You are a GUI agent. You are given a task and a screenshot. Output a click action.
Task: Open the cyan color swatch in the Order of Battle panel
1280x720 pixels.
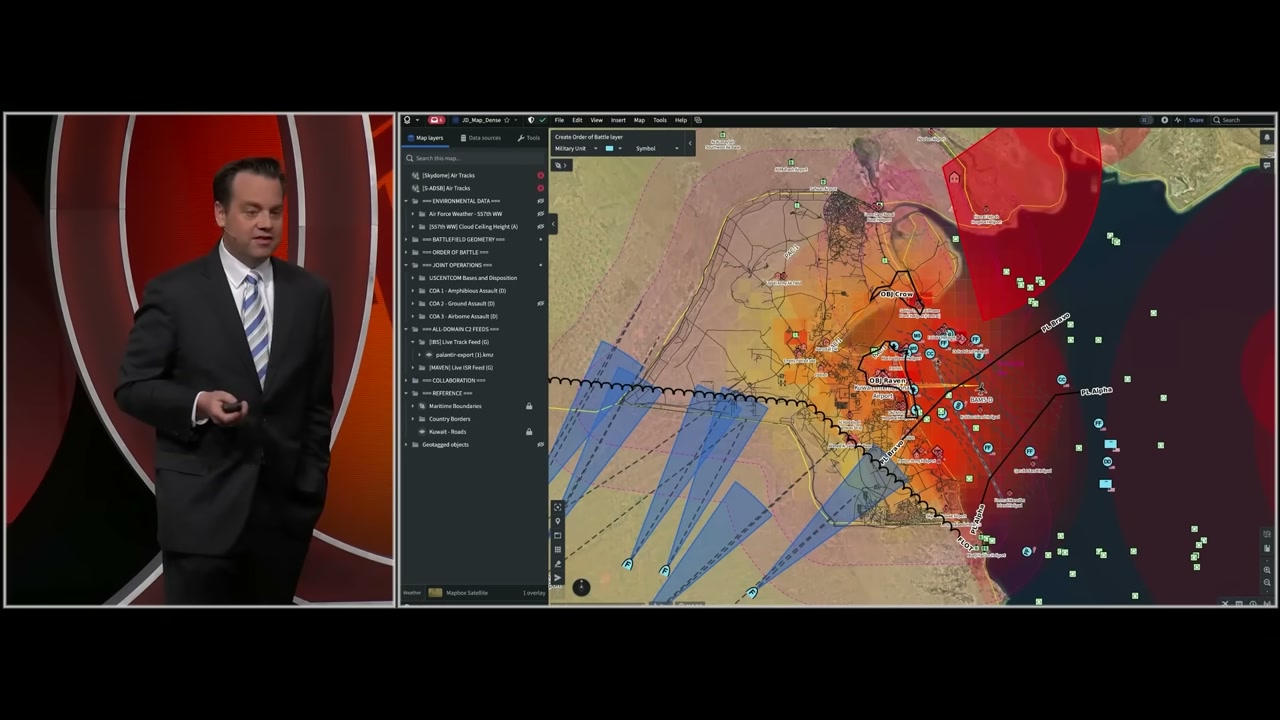point(609,148)
